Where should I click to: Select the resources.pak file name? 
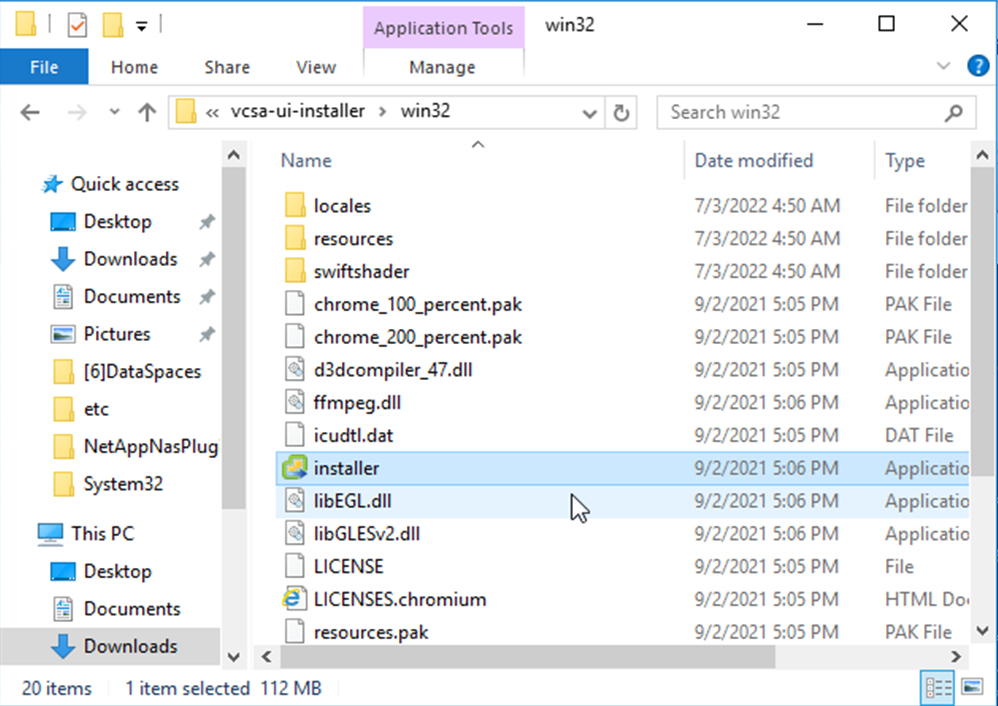tap(370, 632)
